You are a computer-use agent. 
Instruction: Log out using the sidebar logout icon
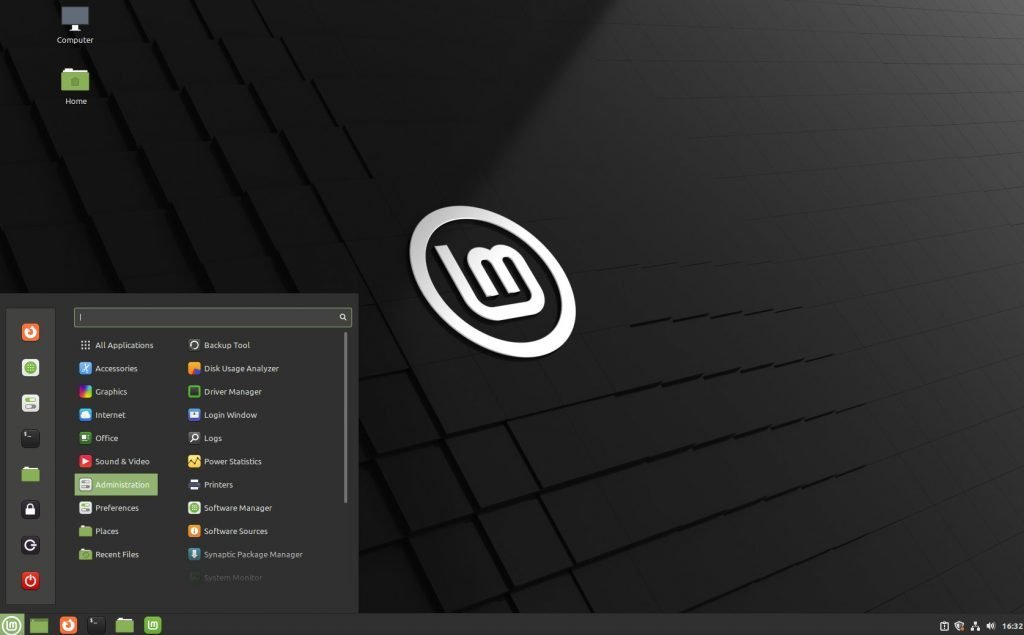pyautogui.click(x=30, y=545)
